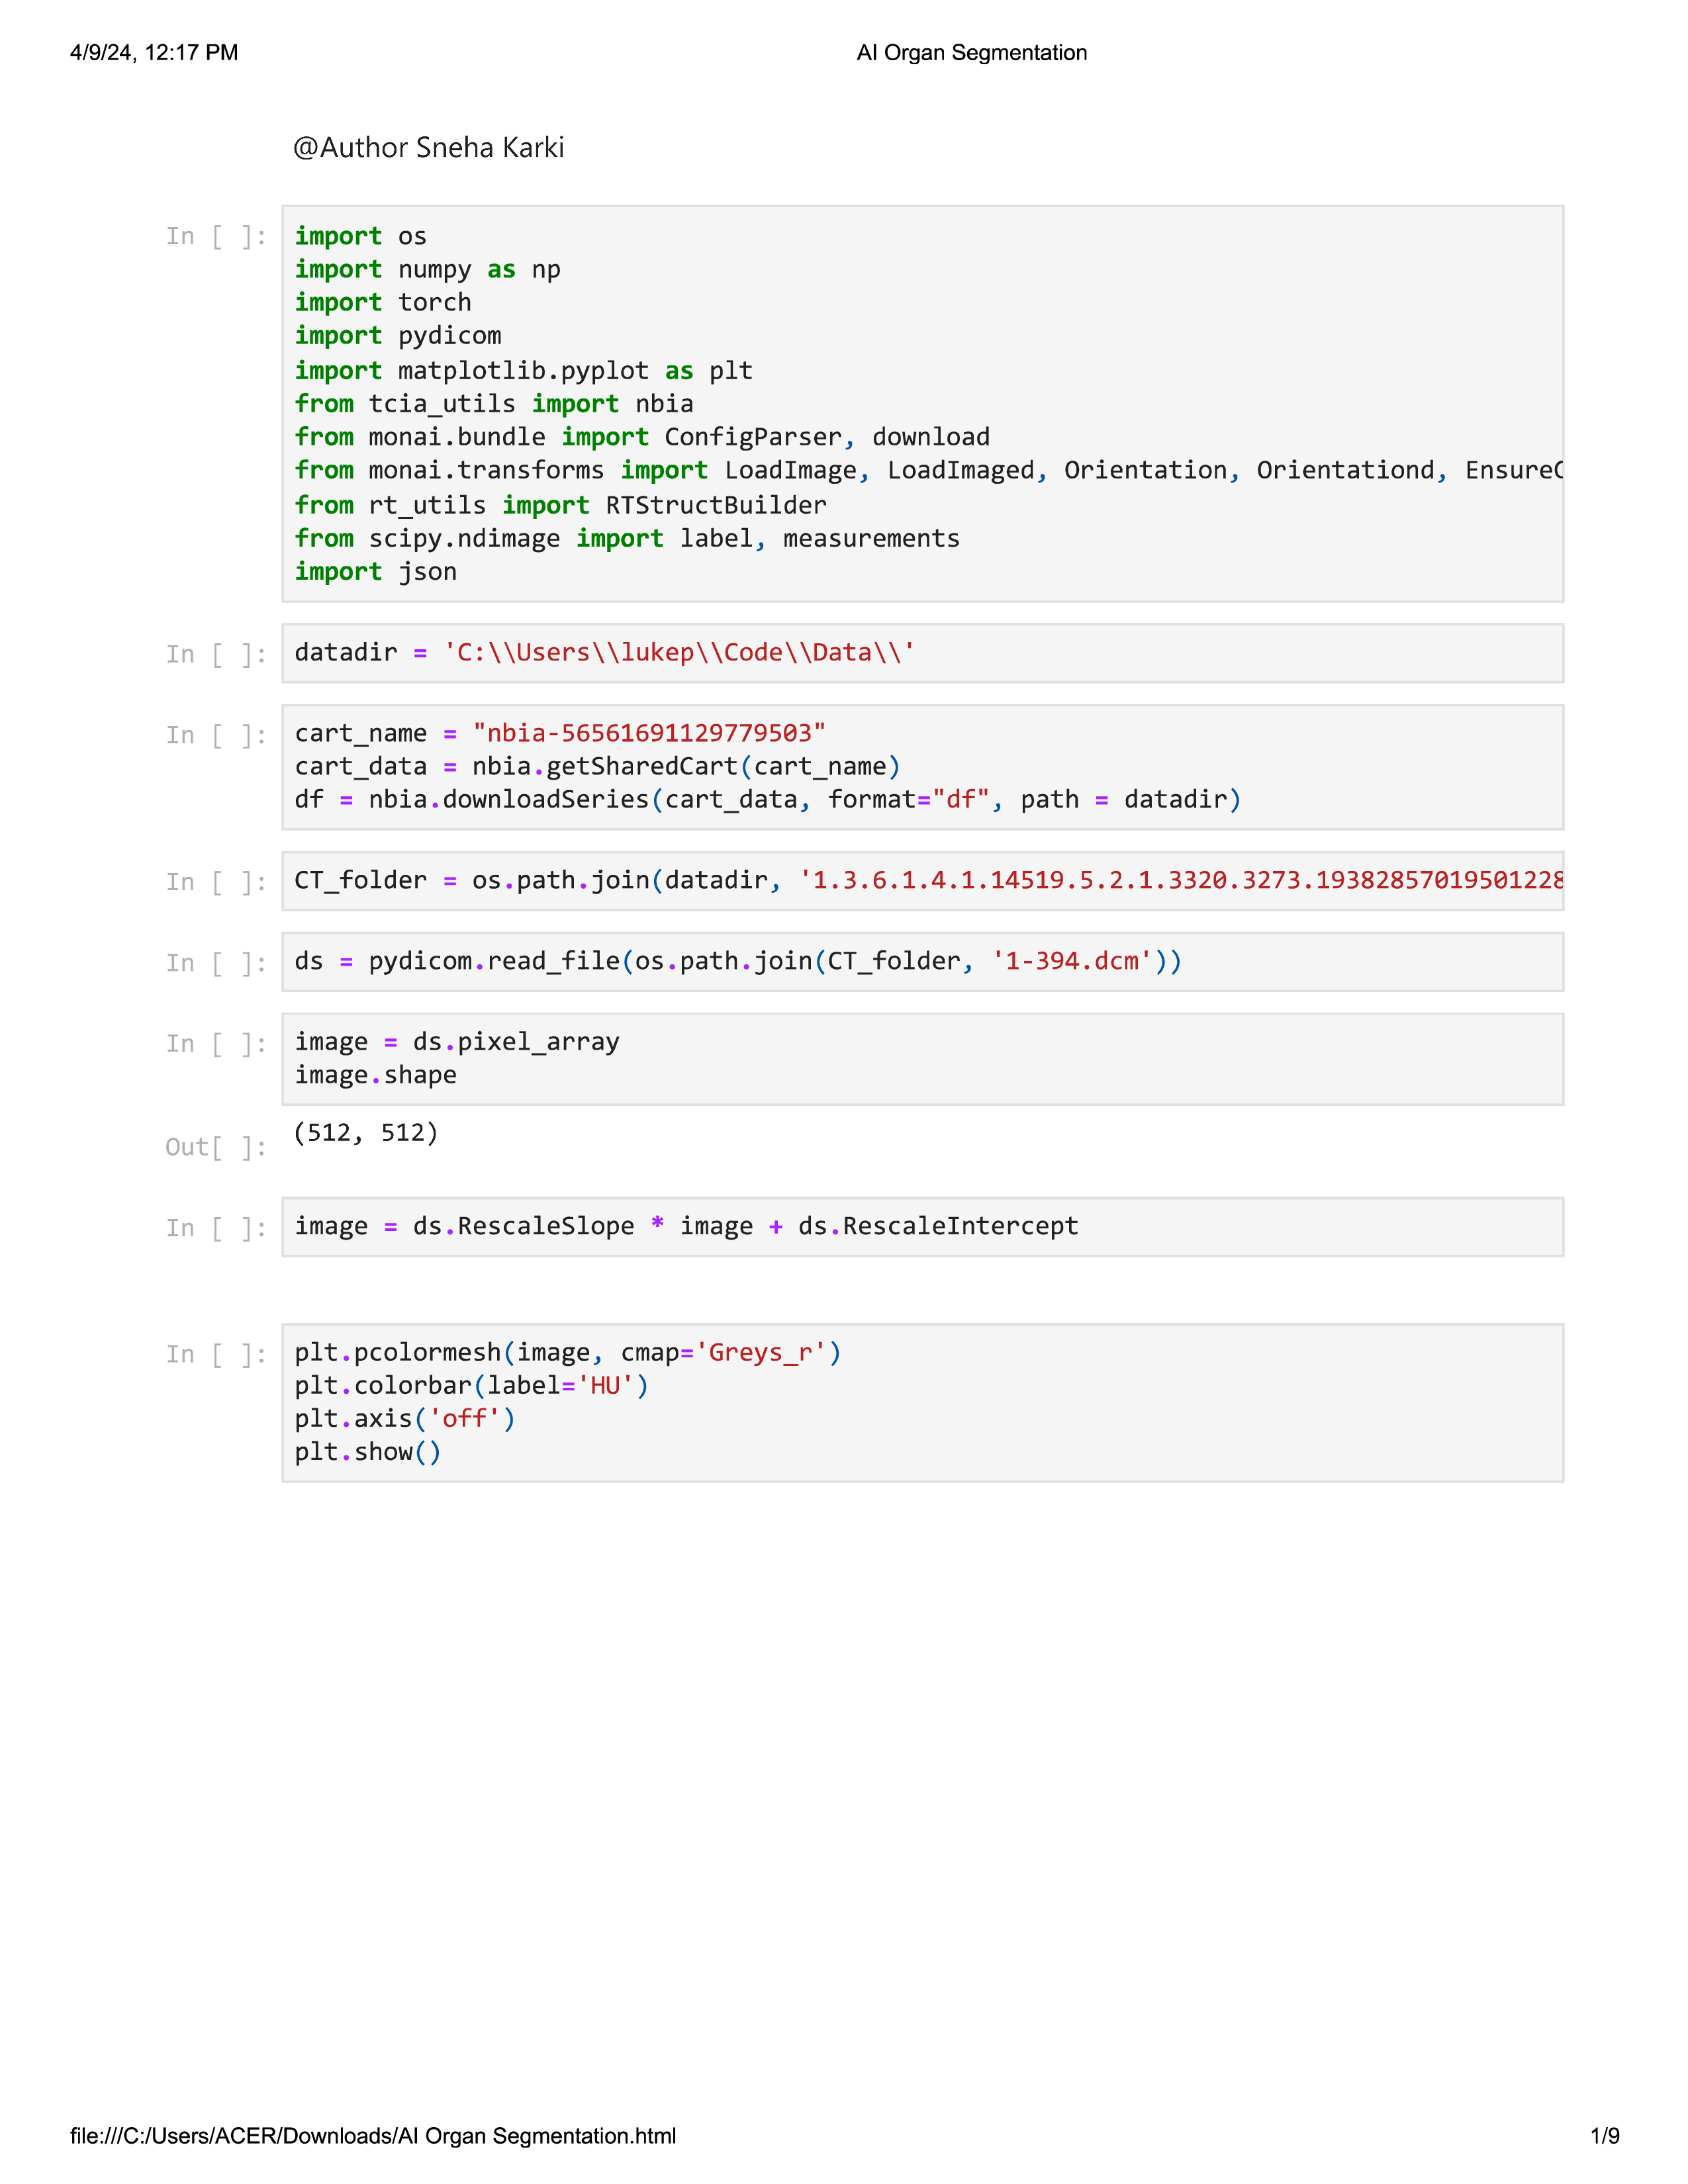The width and height of the screenshot is (1688, 2184).
Task: Click the In [ ] prompt beside imports
Action: click(216, 237)
